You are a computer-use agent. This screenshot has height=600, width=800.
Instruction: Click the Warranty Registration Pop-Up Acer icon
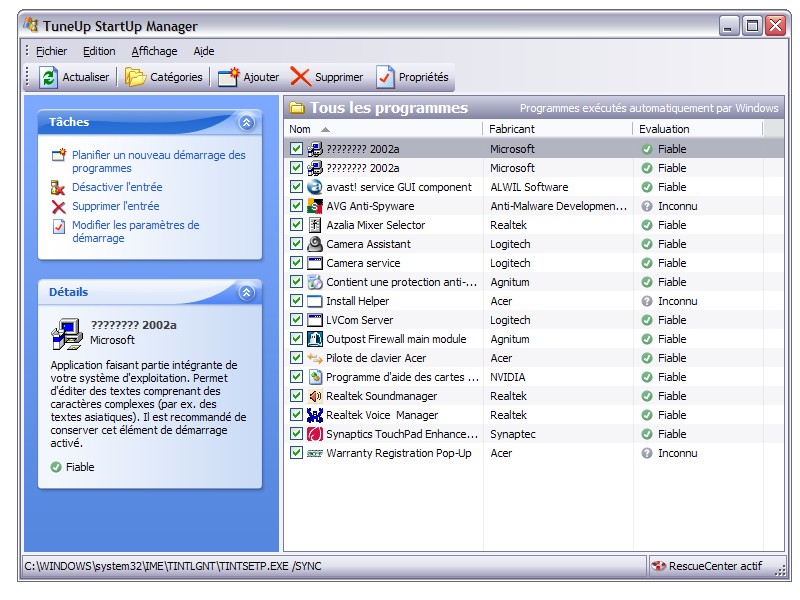(x=315, y=453)
